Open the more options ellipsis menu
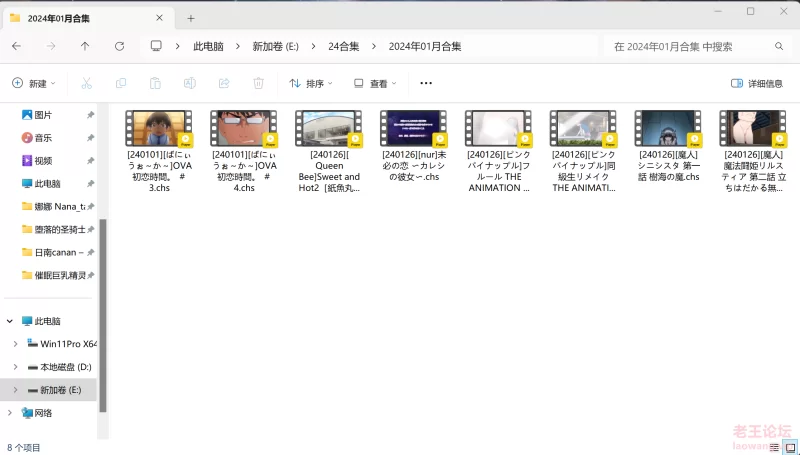Screen dimensions: 800x455 pos(426,84)
